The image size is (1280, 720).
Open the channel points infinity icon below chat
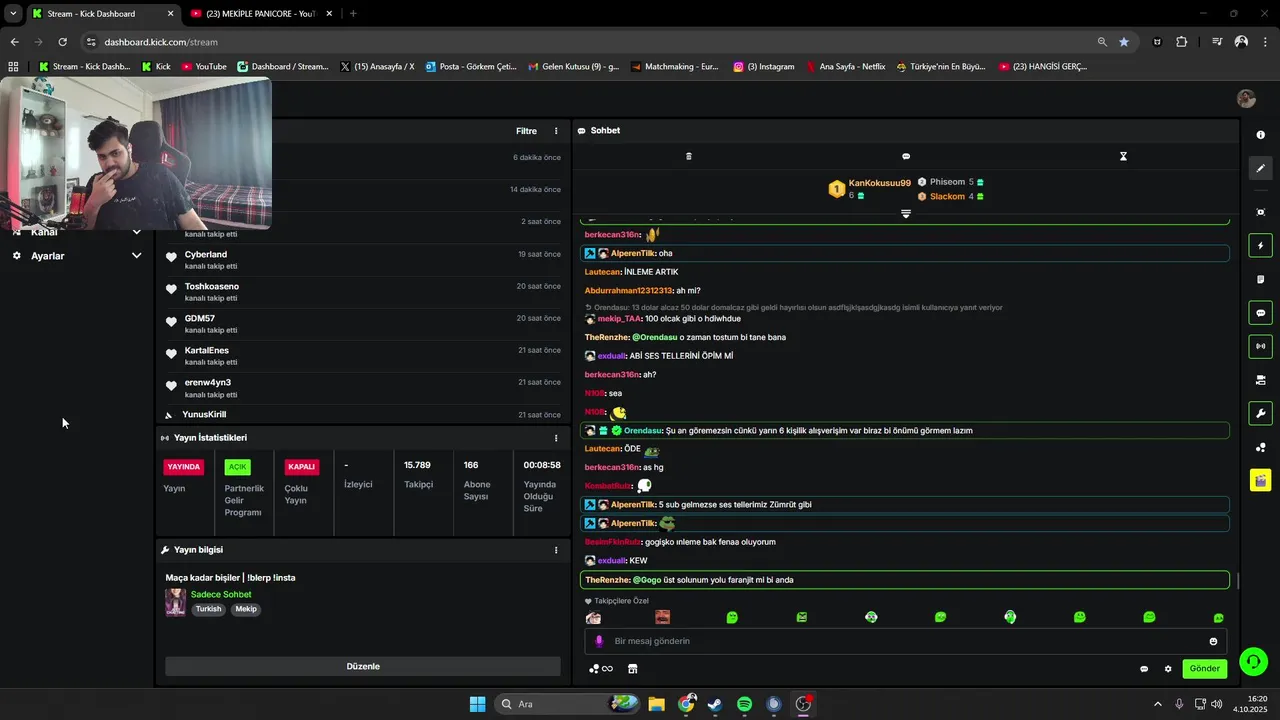coord(601,668)
